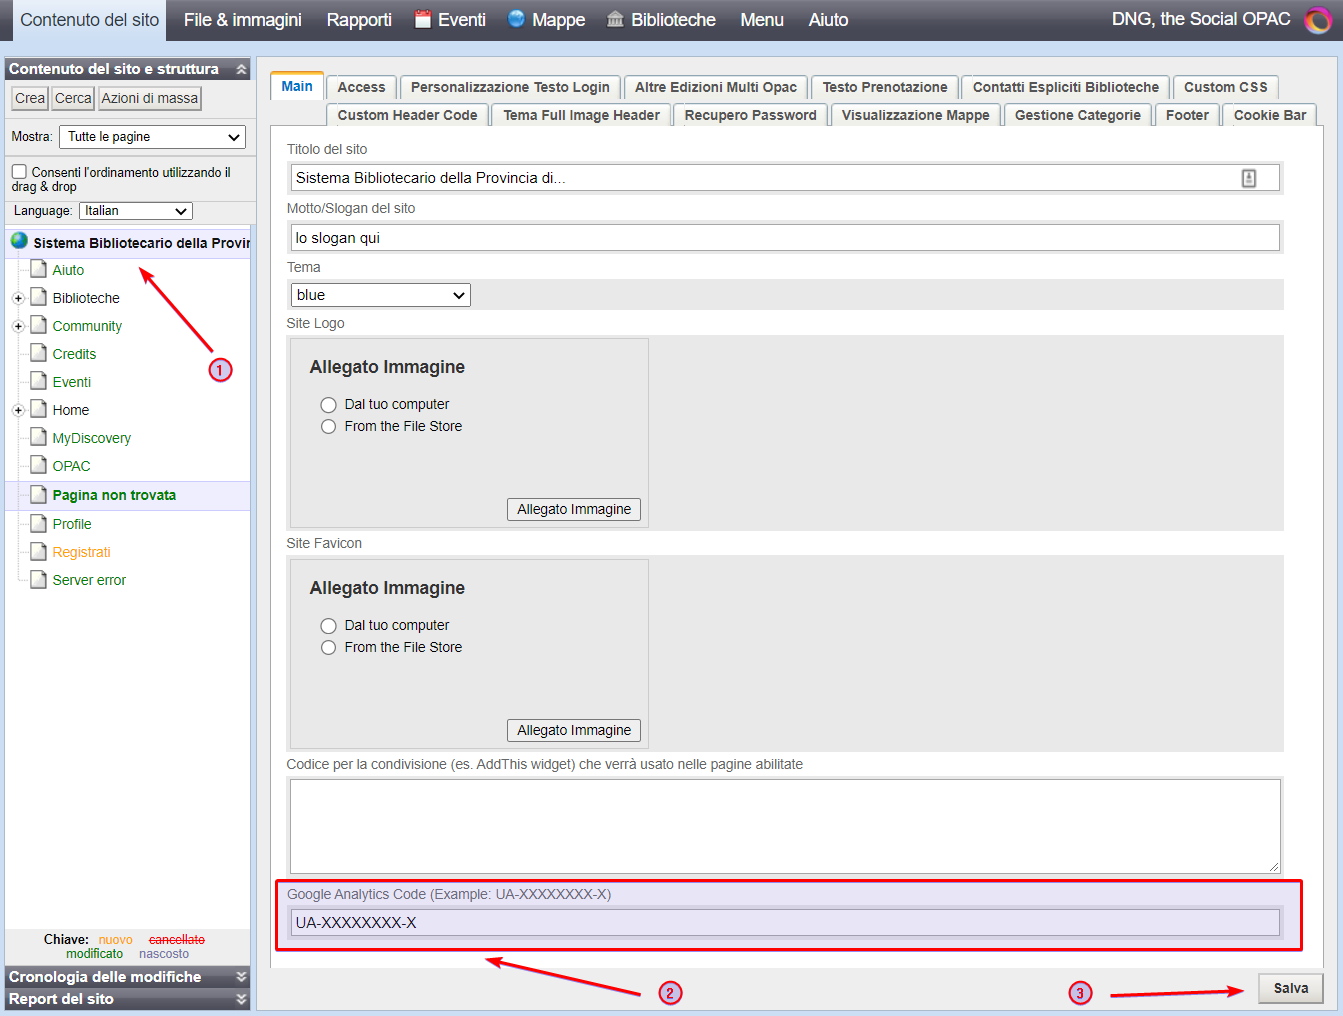Click the icon inside site title field
Viewport: 1343px width, 1016px height.
[1248, 178]
